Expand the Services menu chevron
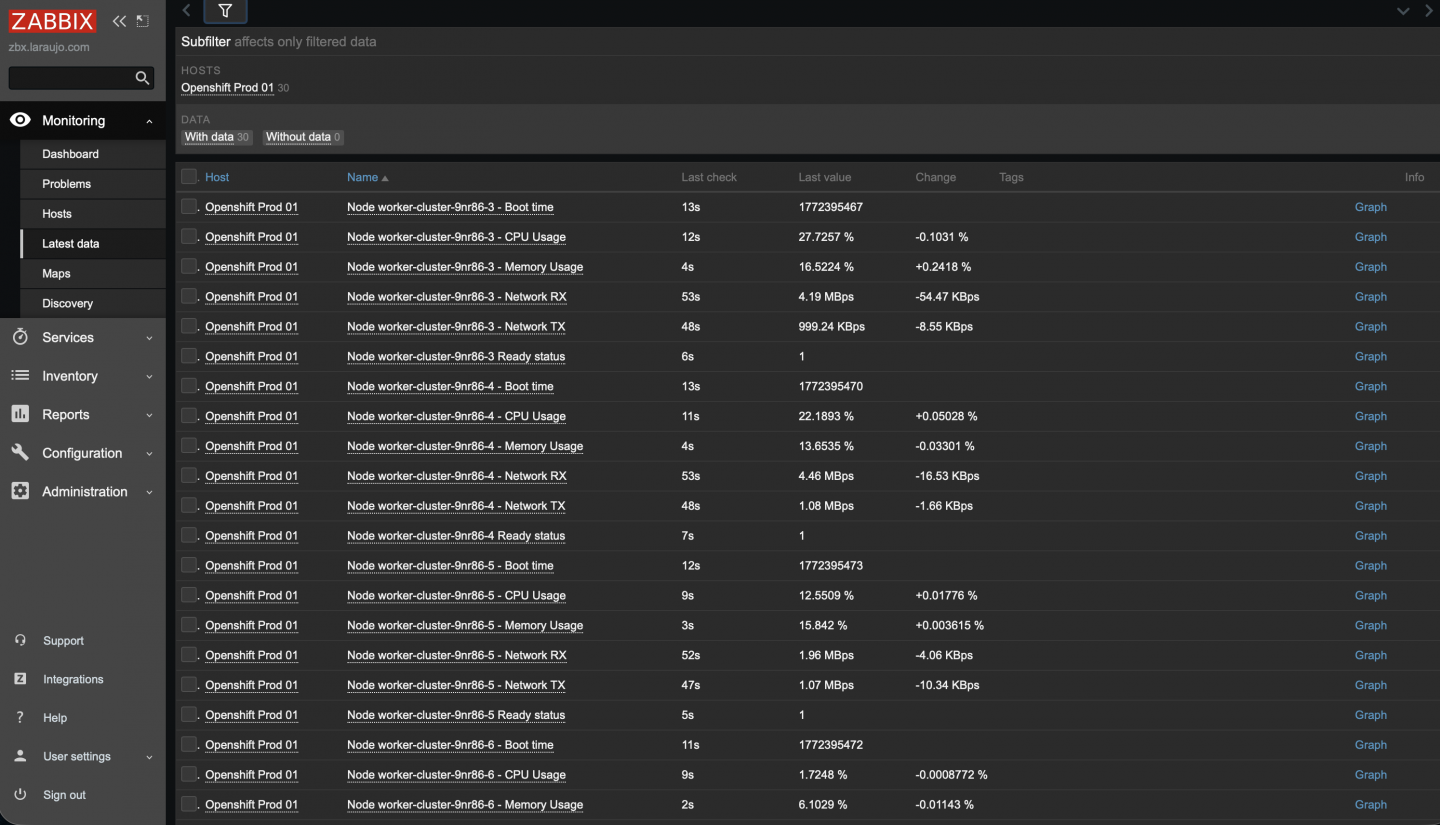The height and width of the screenshot is (825, 1440). pyautogui.click(x=149, y=338)
